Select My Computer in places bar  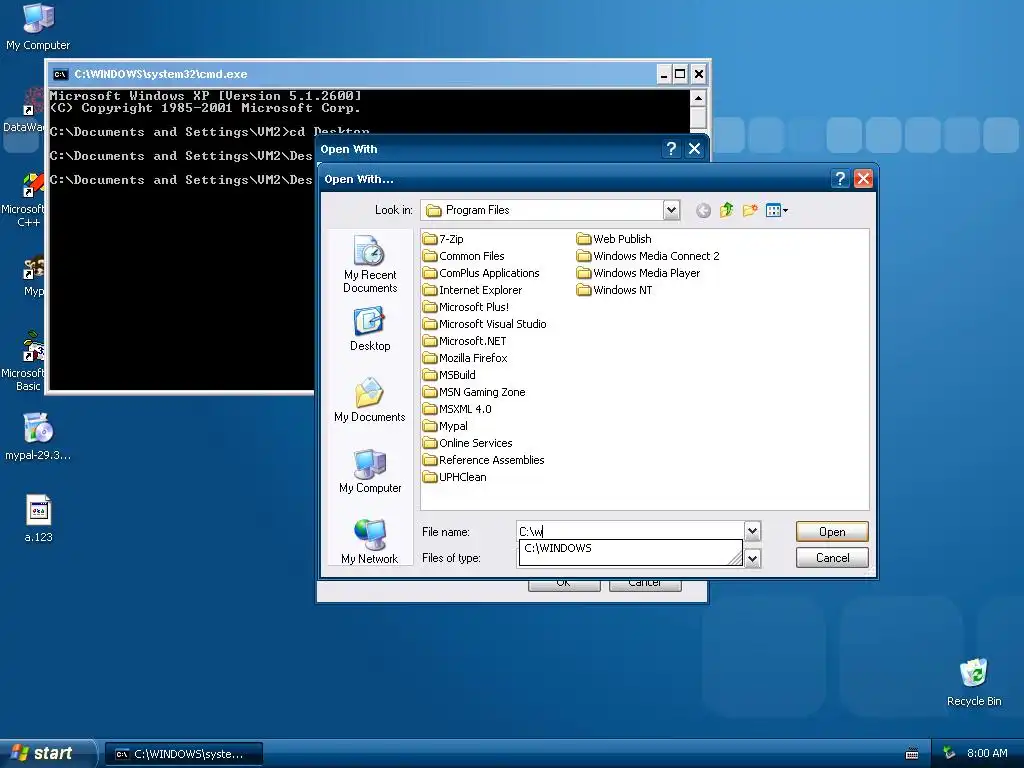click(370, 471)
